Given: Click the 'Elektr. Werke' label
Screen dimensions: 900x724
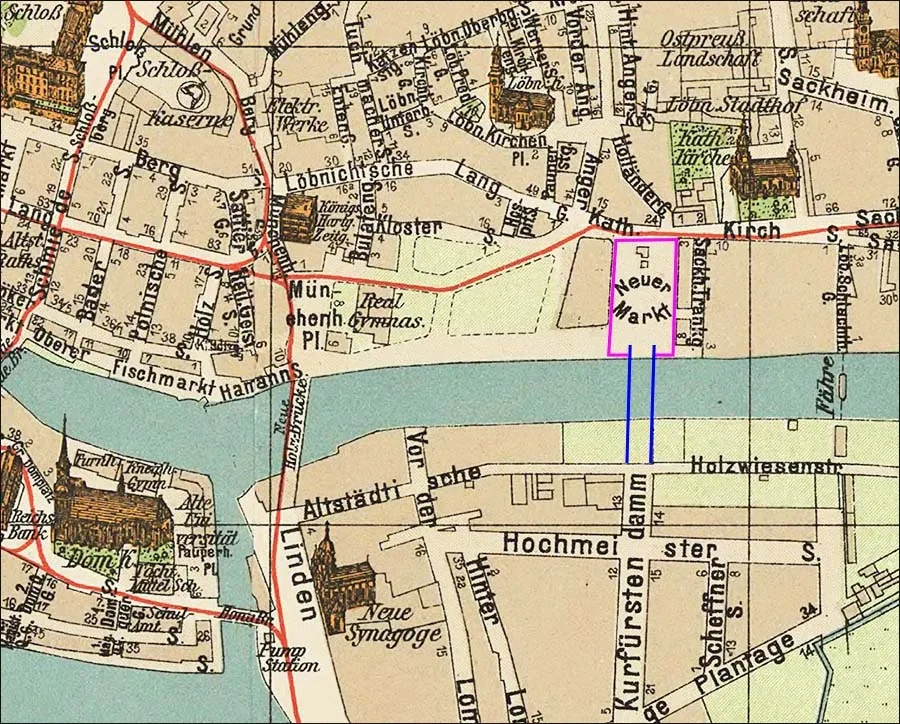Looking at the screenshot, I should (x=298, y=115).
